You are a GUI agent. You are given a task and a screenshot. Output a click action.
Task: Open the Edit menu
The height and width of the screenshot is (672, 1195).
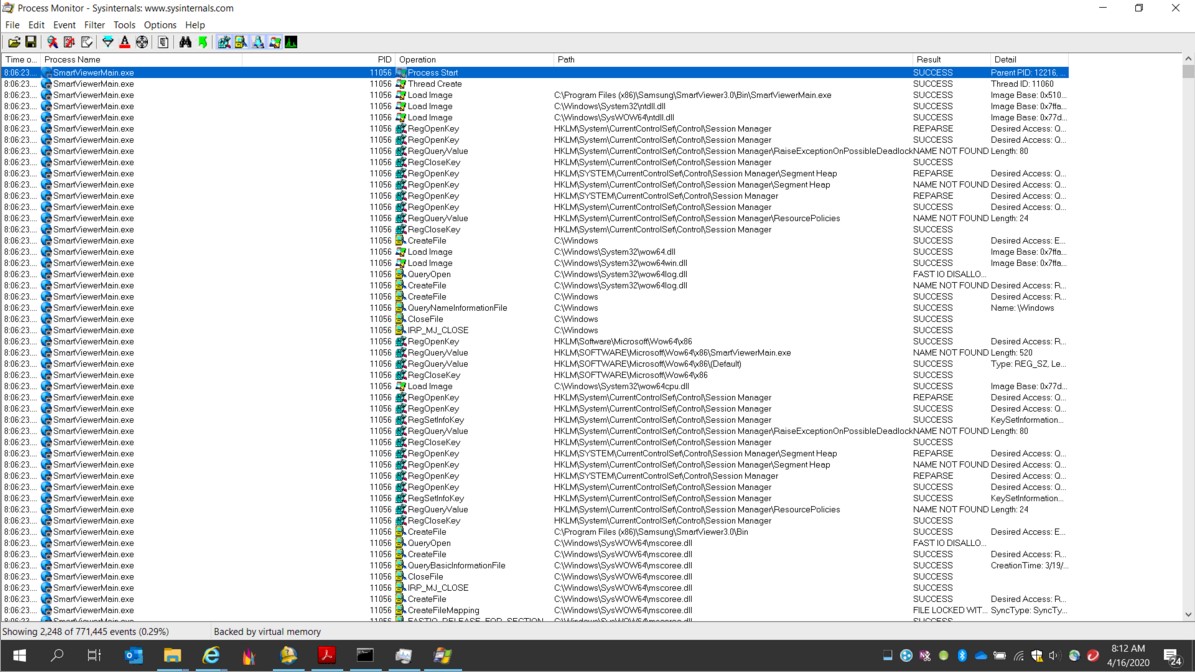coord(36,24)
